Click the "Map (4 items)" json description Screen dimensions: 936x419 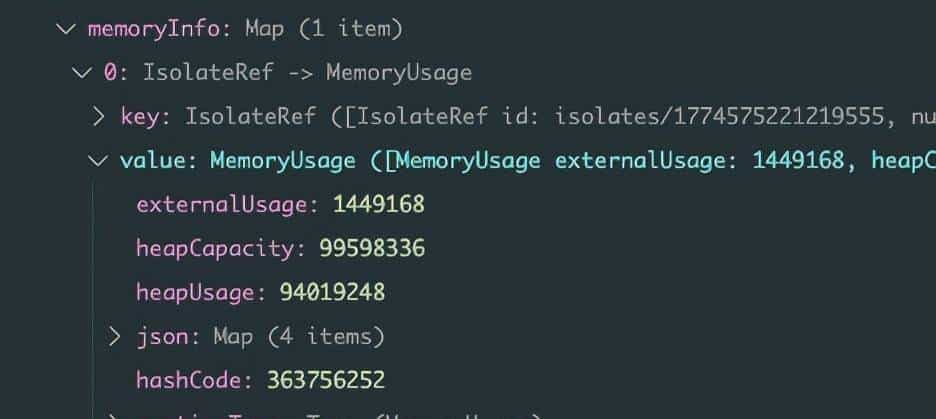pyautogui.click(x=299, y=336)
